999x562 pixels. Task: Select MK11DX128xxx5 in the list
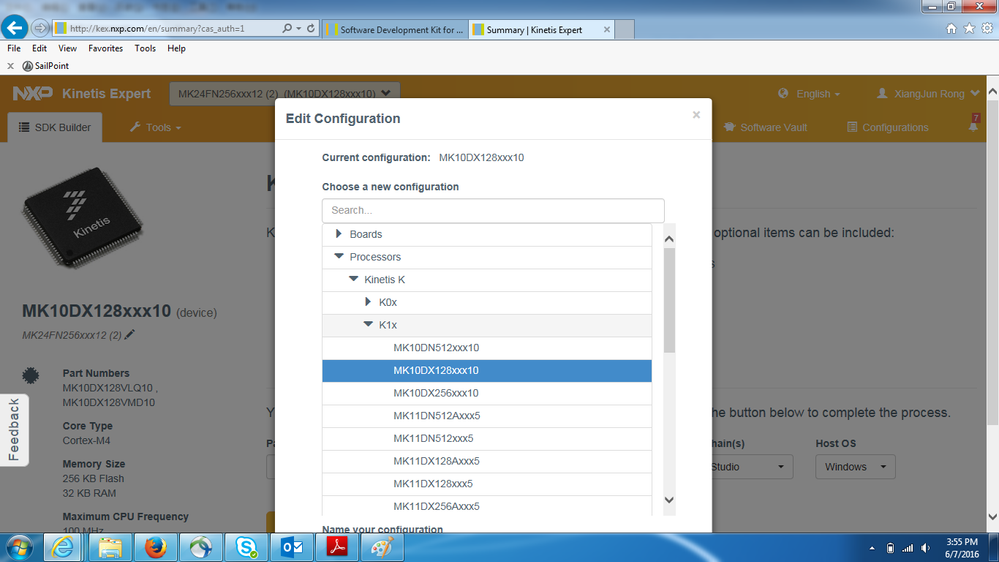click(487, 484)
